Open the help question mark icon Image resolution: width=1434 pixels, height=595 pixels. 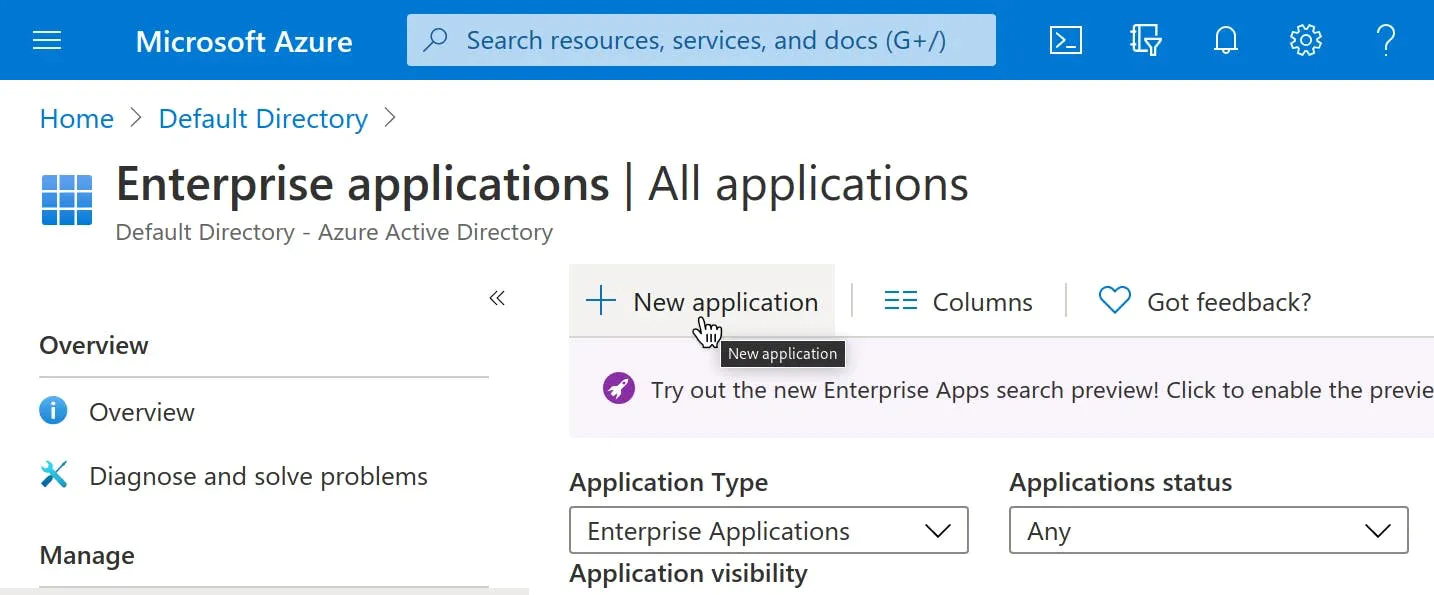[x=1385, y=40]
